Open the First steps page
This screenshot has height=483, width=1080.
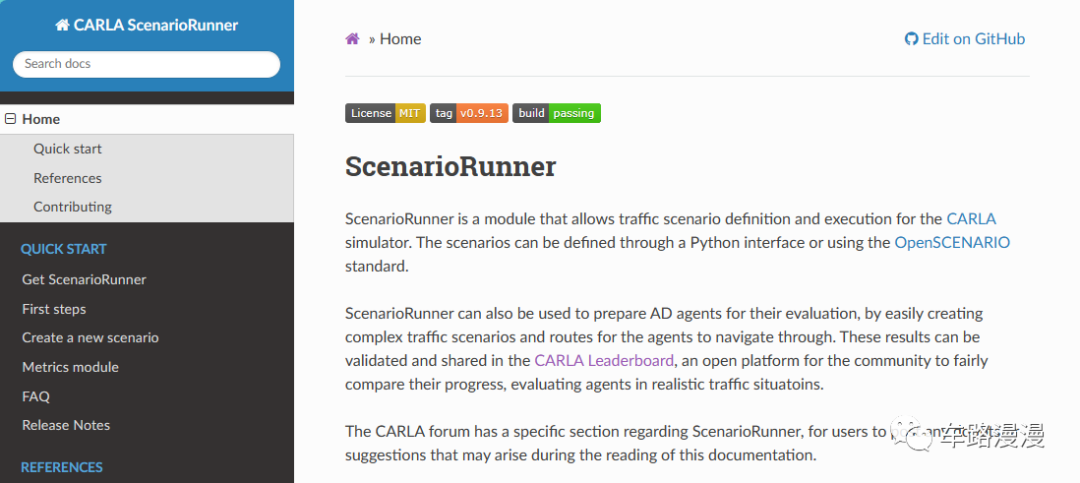click(54, 309)
